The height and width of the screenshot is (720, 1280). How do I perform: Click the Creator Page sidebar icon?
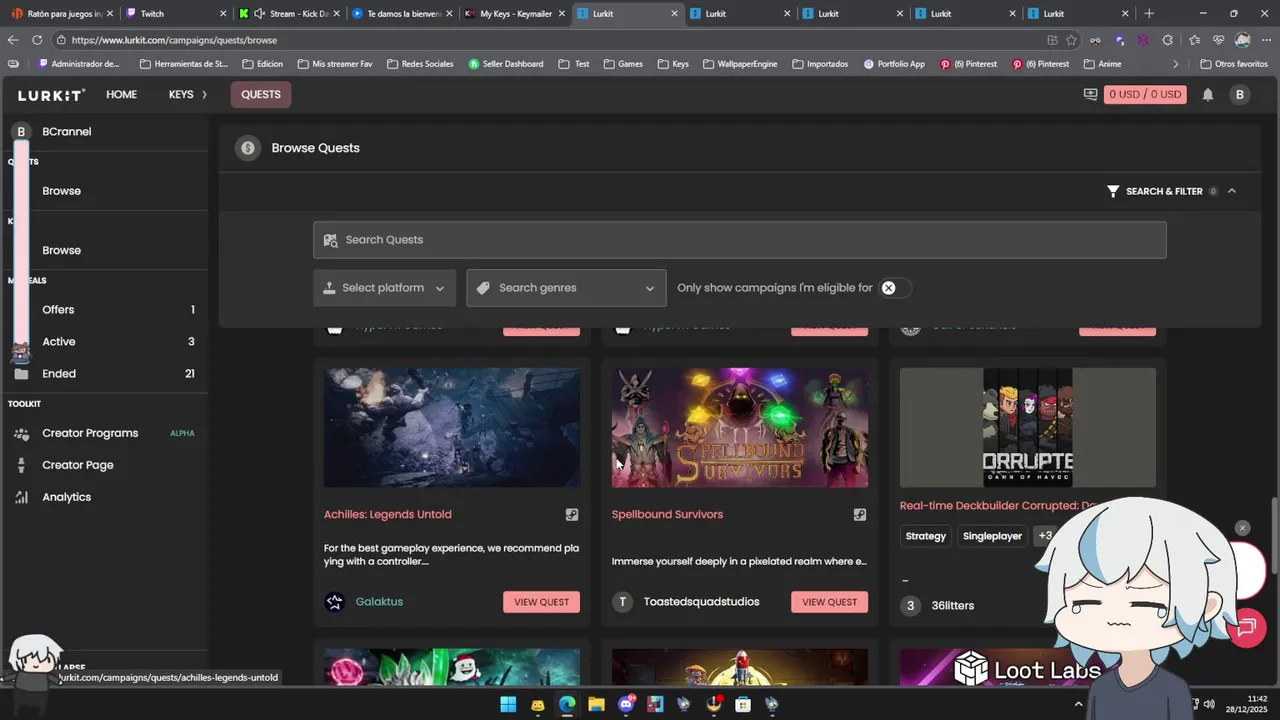click(x=21, y=465)
